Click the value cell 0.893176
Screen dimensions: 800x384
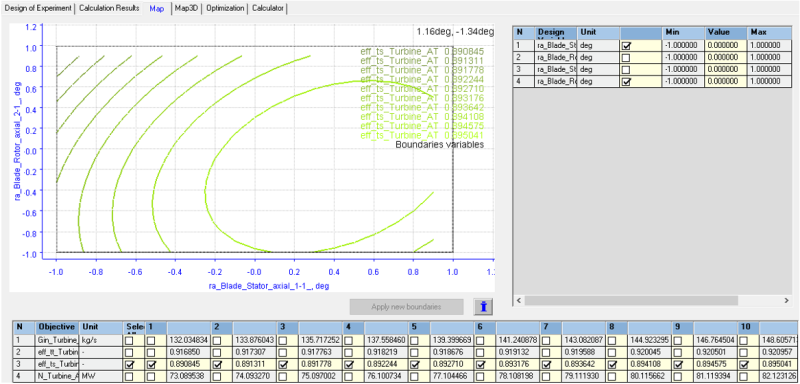coord(518,365)
